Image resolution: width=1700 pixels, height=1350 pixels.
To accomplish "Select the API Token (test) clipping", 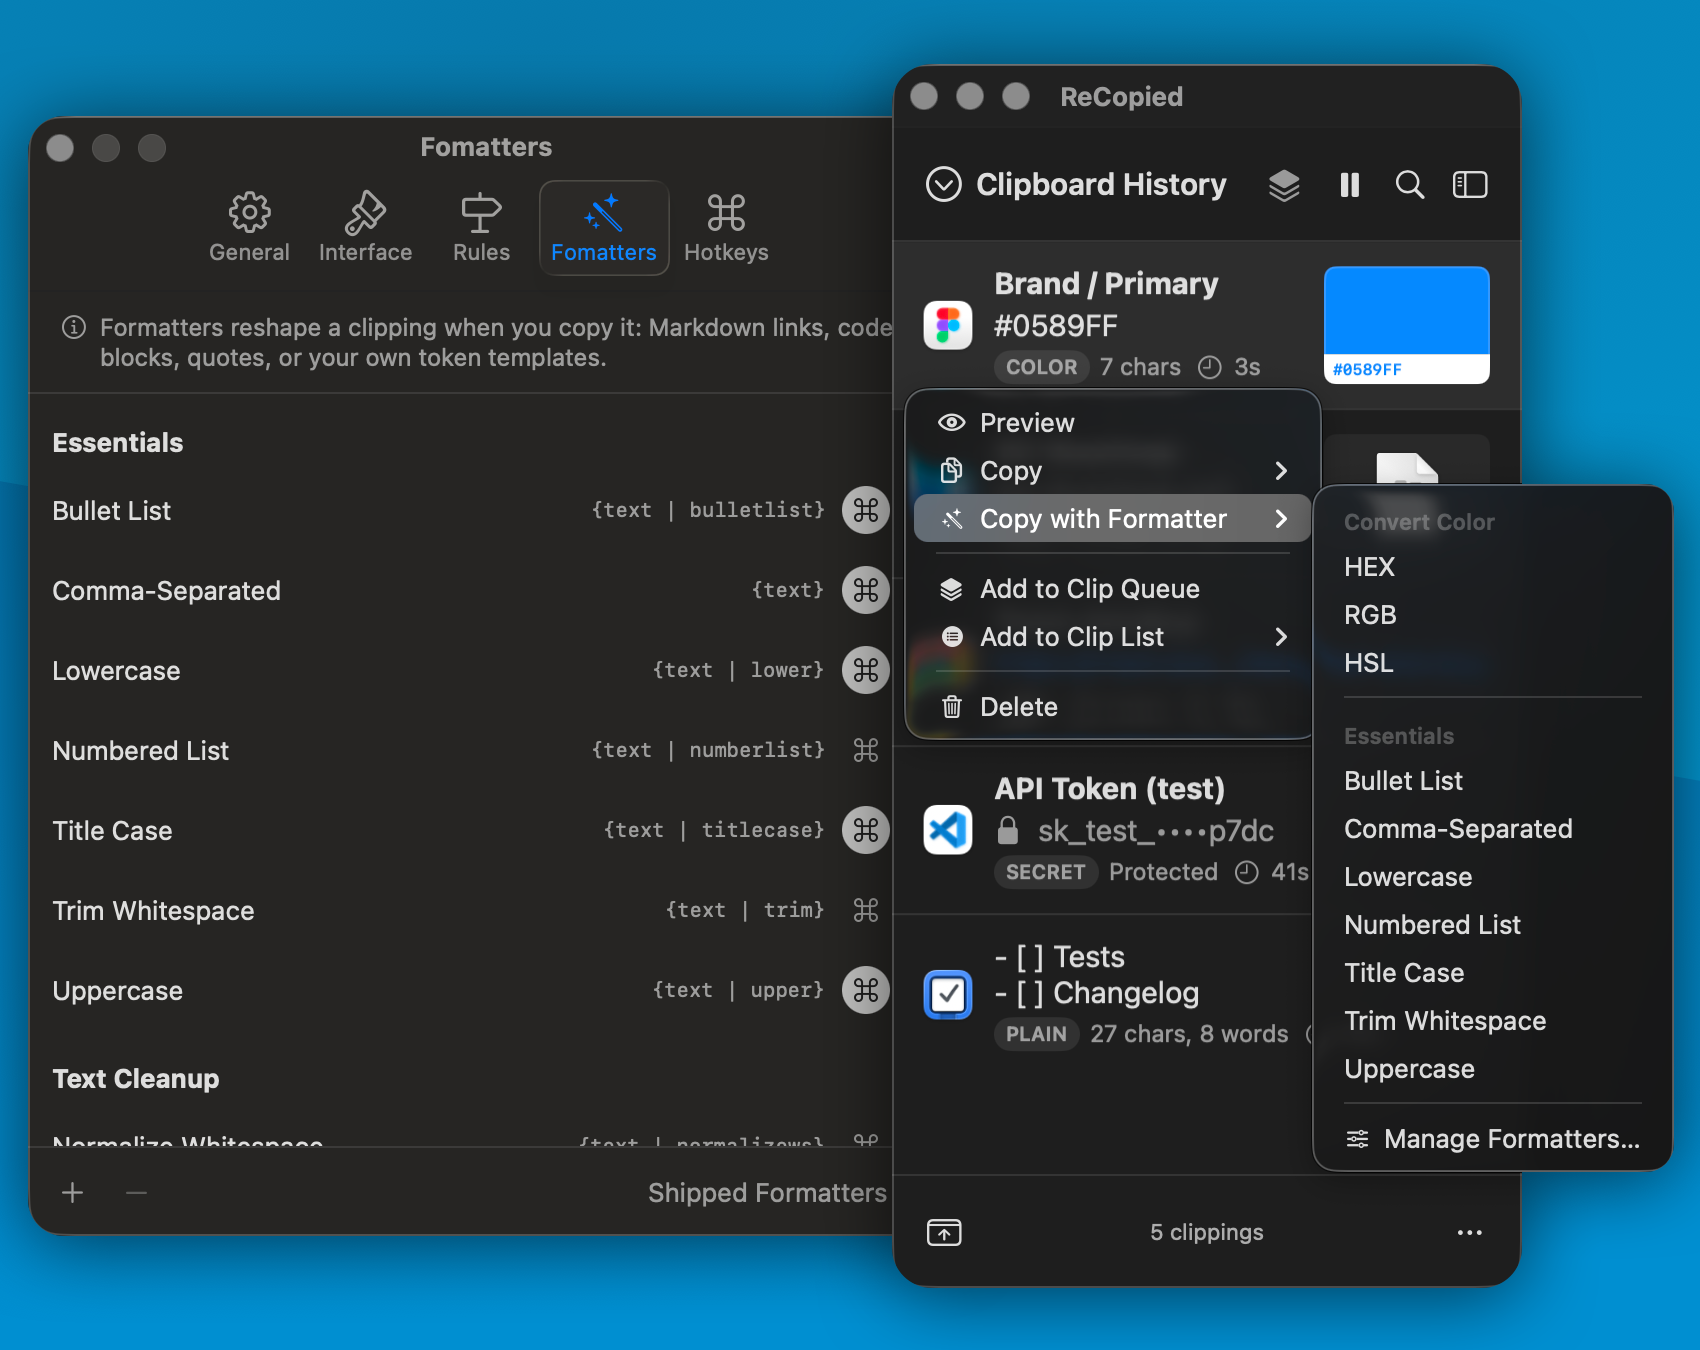I will [x=1103, y=830].
